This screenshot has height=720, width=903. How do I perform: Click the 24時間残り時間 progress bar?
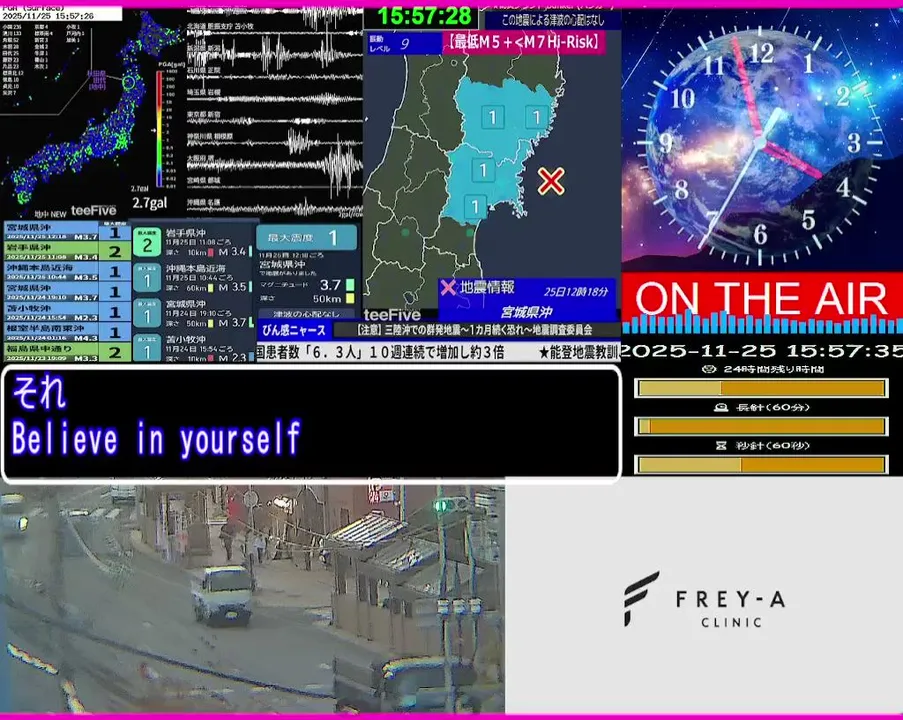pos(761,388)
